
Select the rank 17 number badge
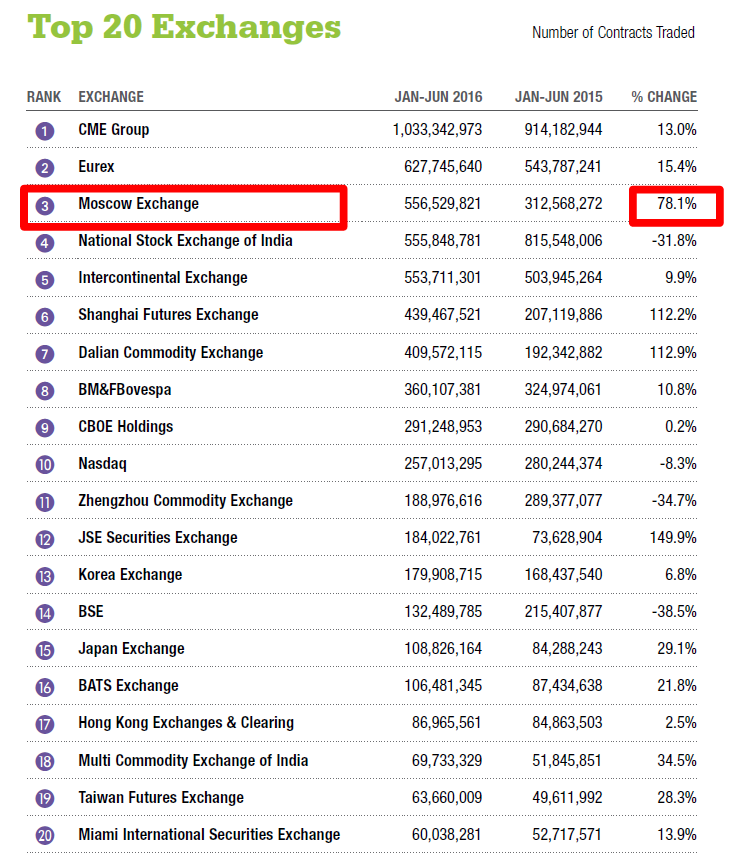[x=44, y=724]
